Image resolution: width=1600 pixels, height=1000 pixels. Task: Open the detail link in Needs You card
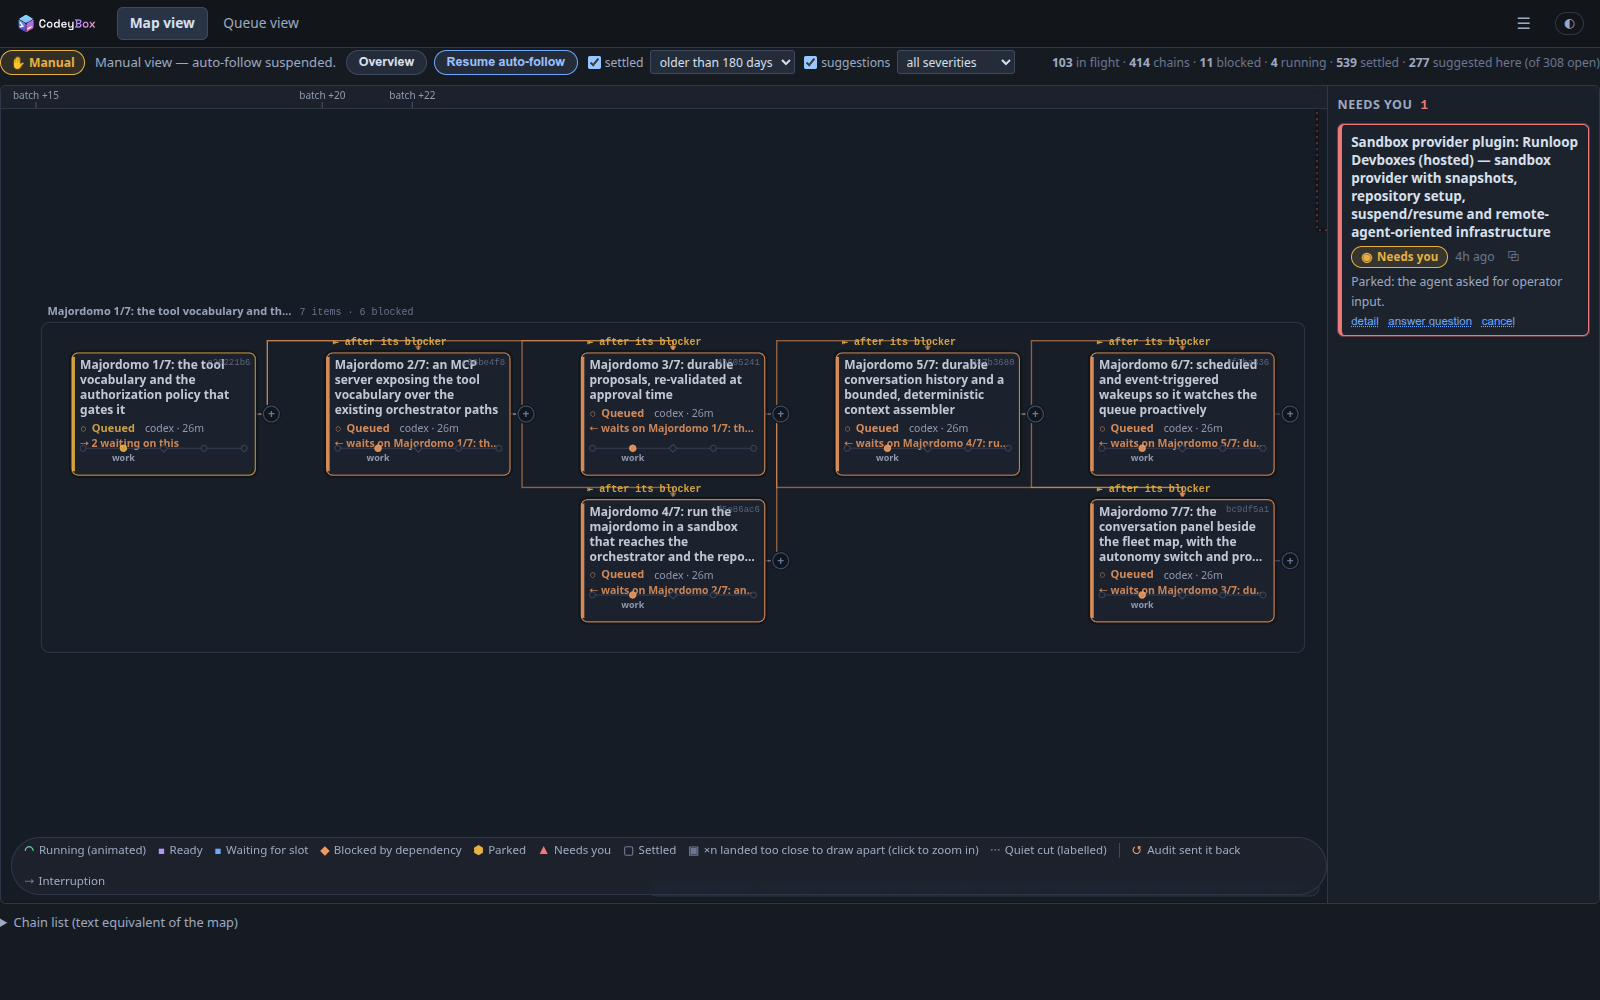(1364, 321)
